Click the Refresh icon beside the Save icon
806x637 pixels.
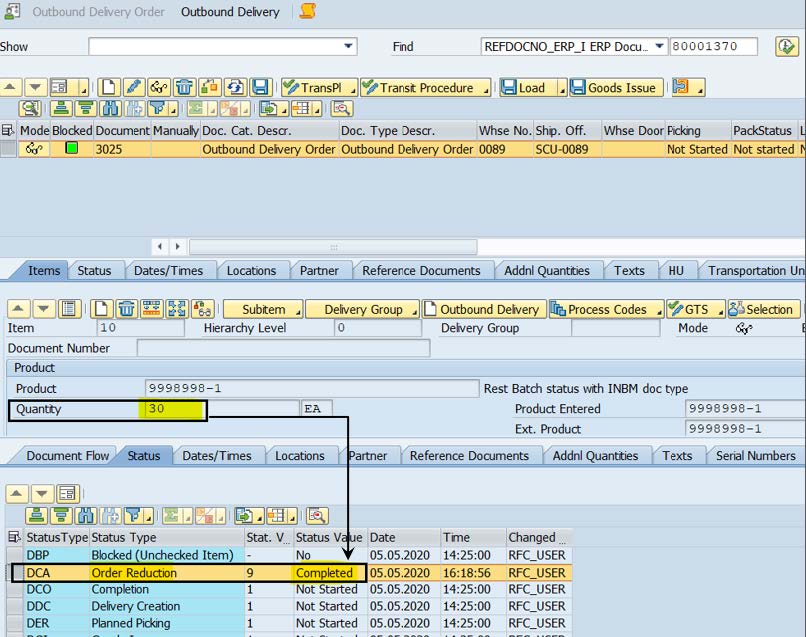[x=235, y=88]
